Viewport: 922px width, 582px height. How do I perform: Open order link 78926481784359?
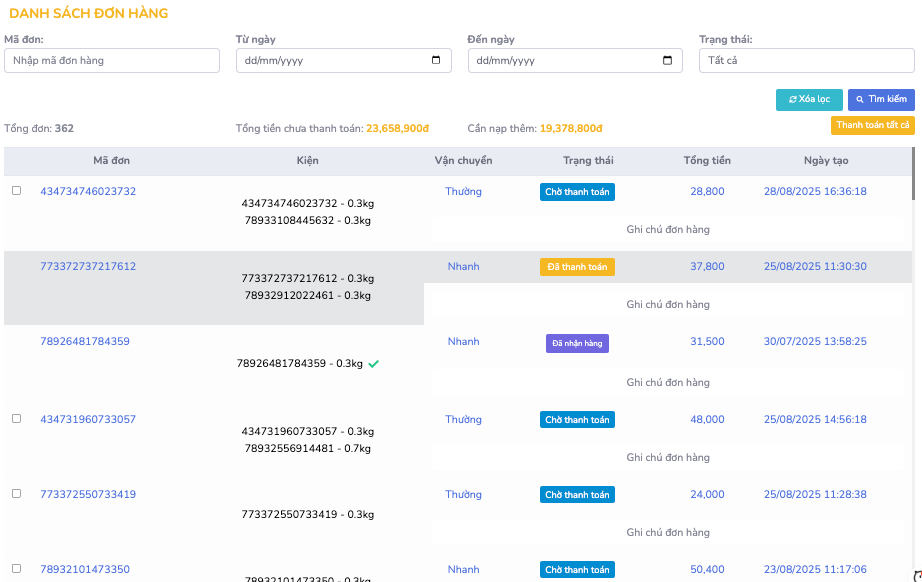pos(85,342)
